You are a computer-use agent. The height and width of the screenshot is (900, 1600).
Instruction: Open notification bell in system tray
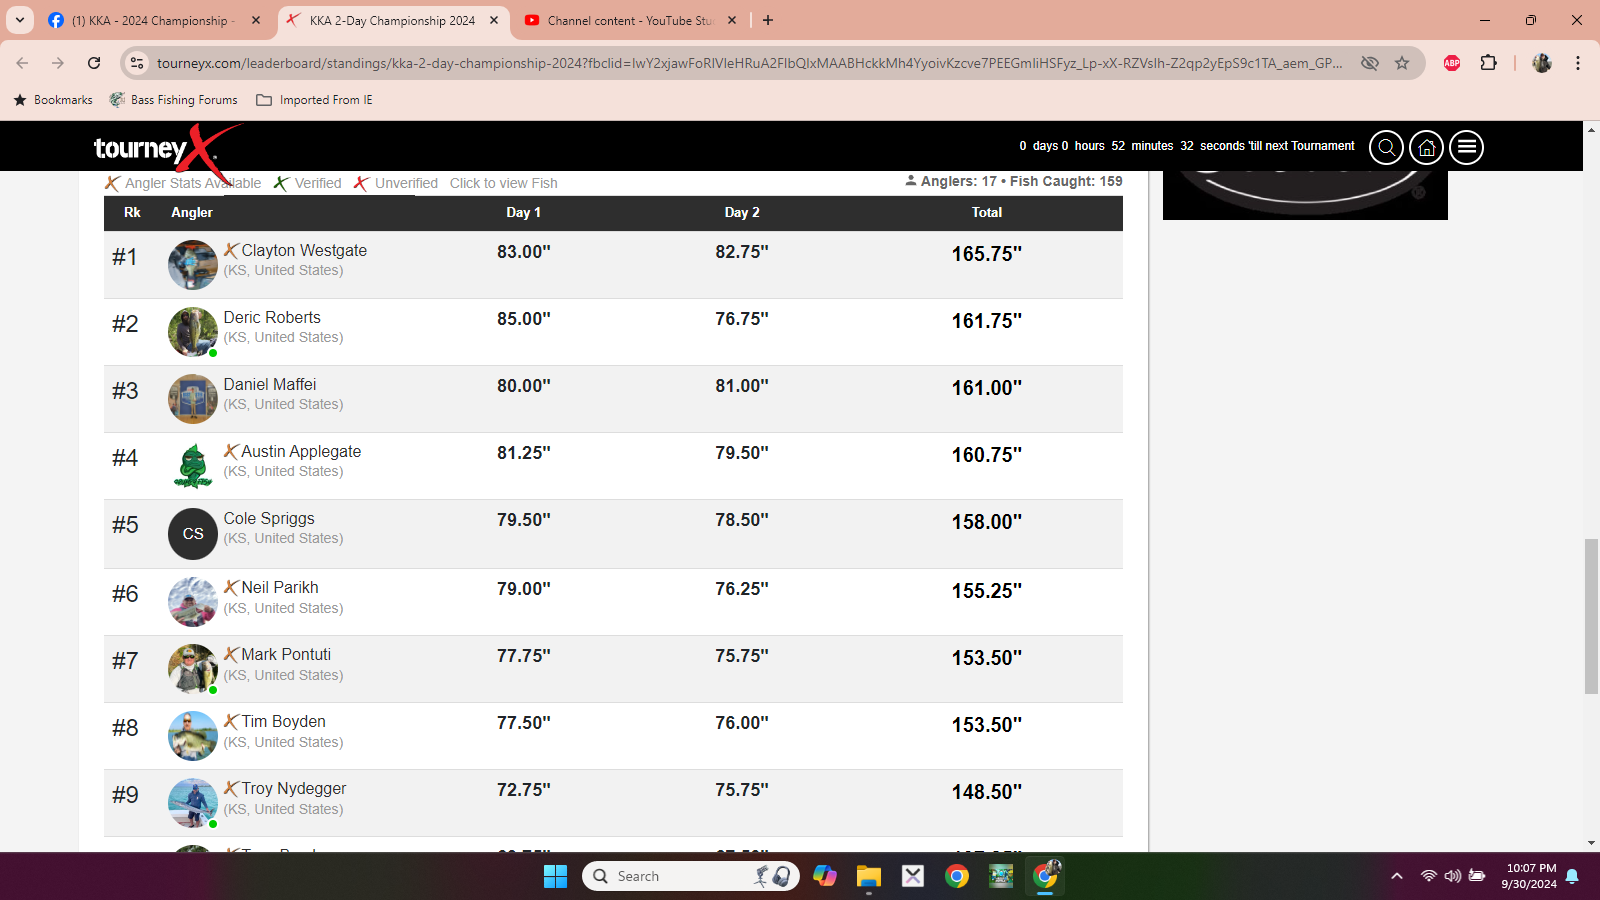click(x=1572, y=877)
